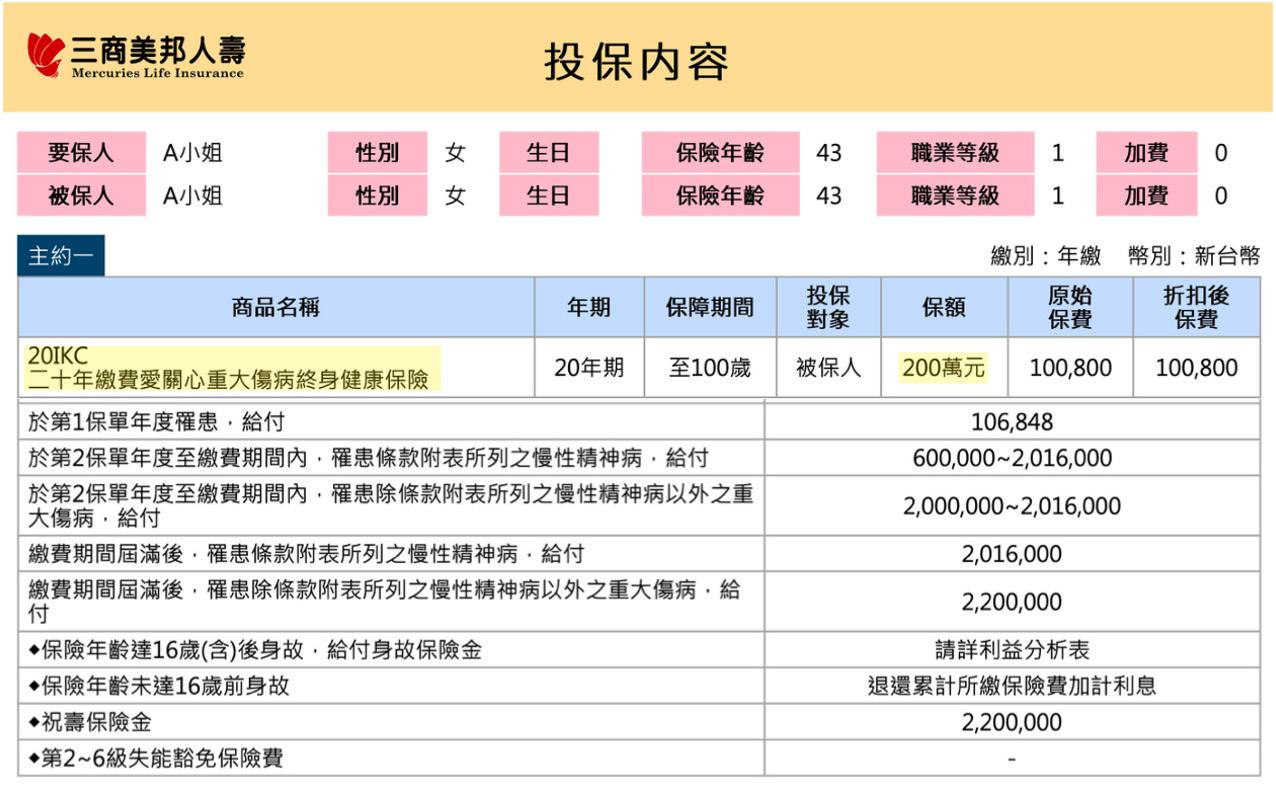
Task: Click the 保障期間 column header
Action: click(x=710, y=307)
